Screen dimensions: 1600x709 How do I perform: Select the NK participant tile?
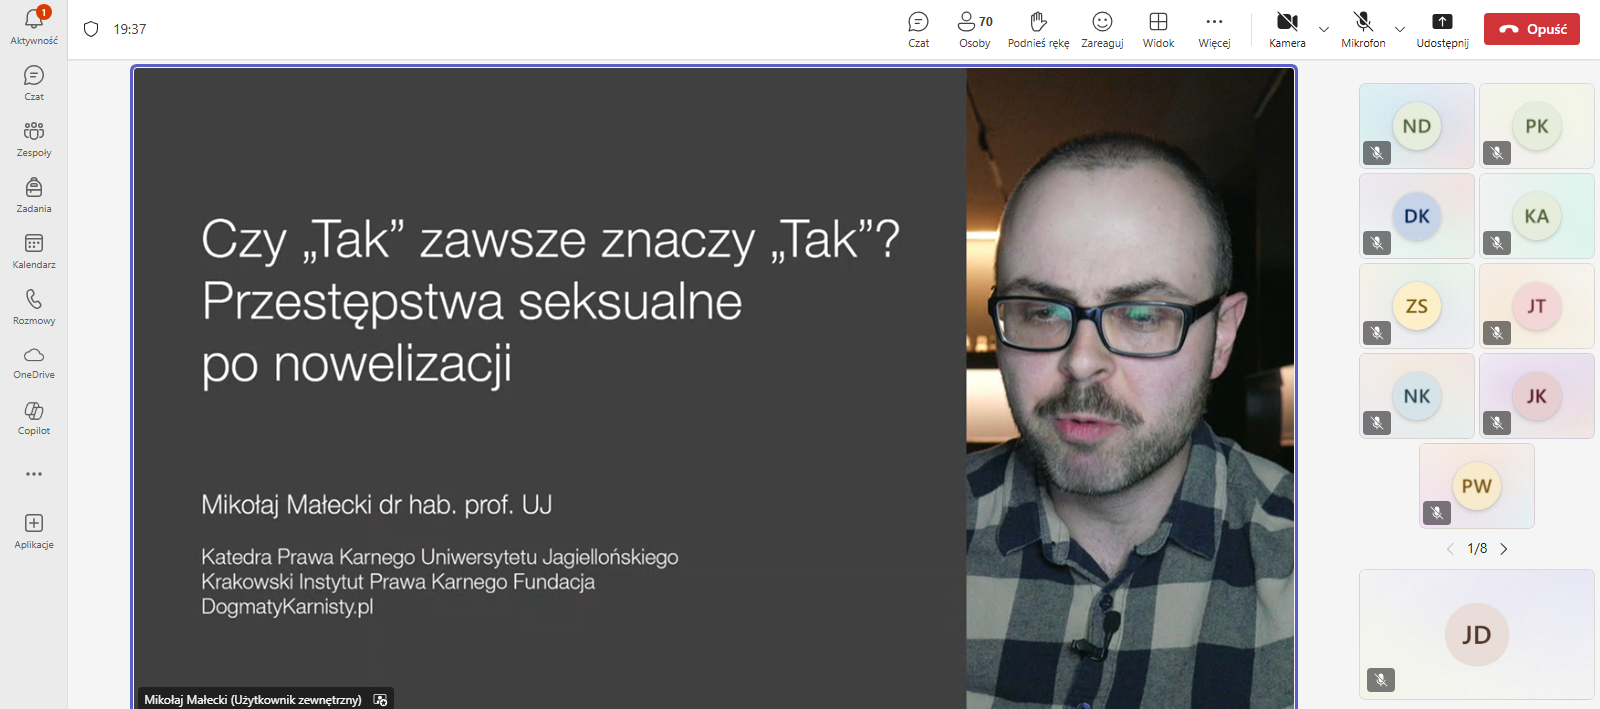(1416, 396)
